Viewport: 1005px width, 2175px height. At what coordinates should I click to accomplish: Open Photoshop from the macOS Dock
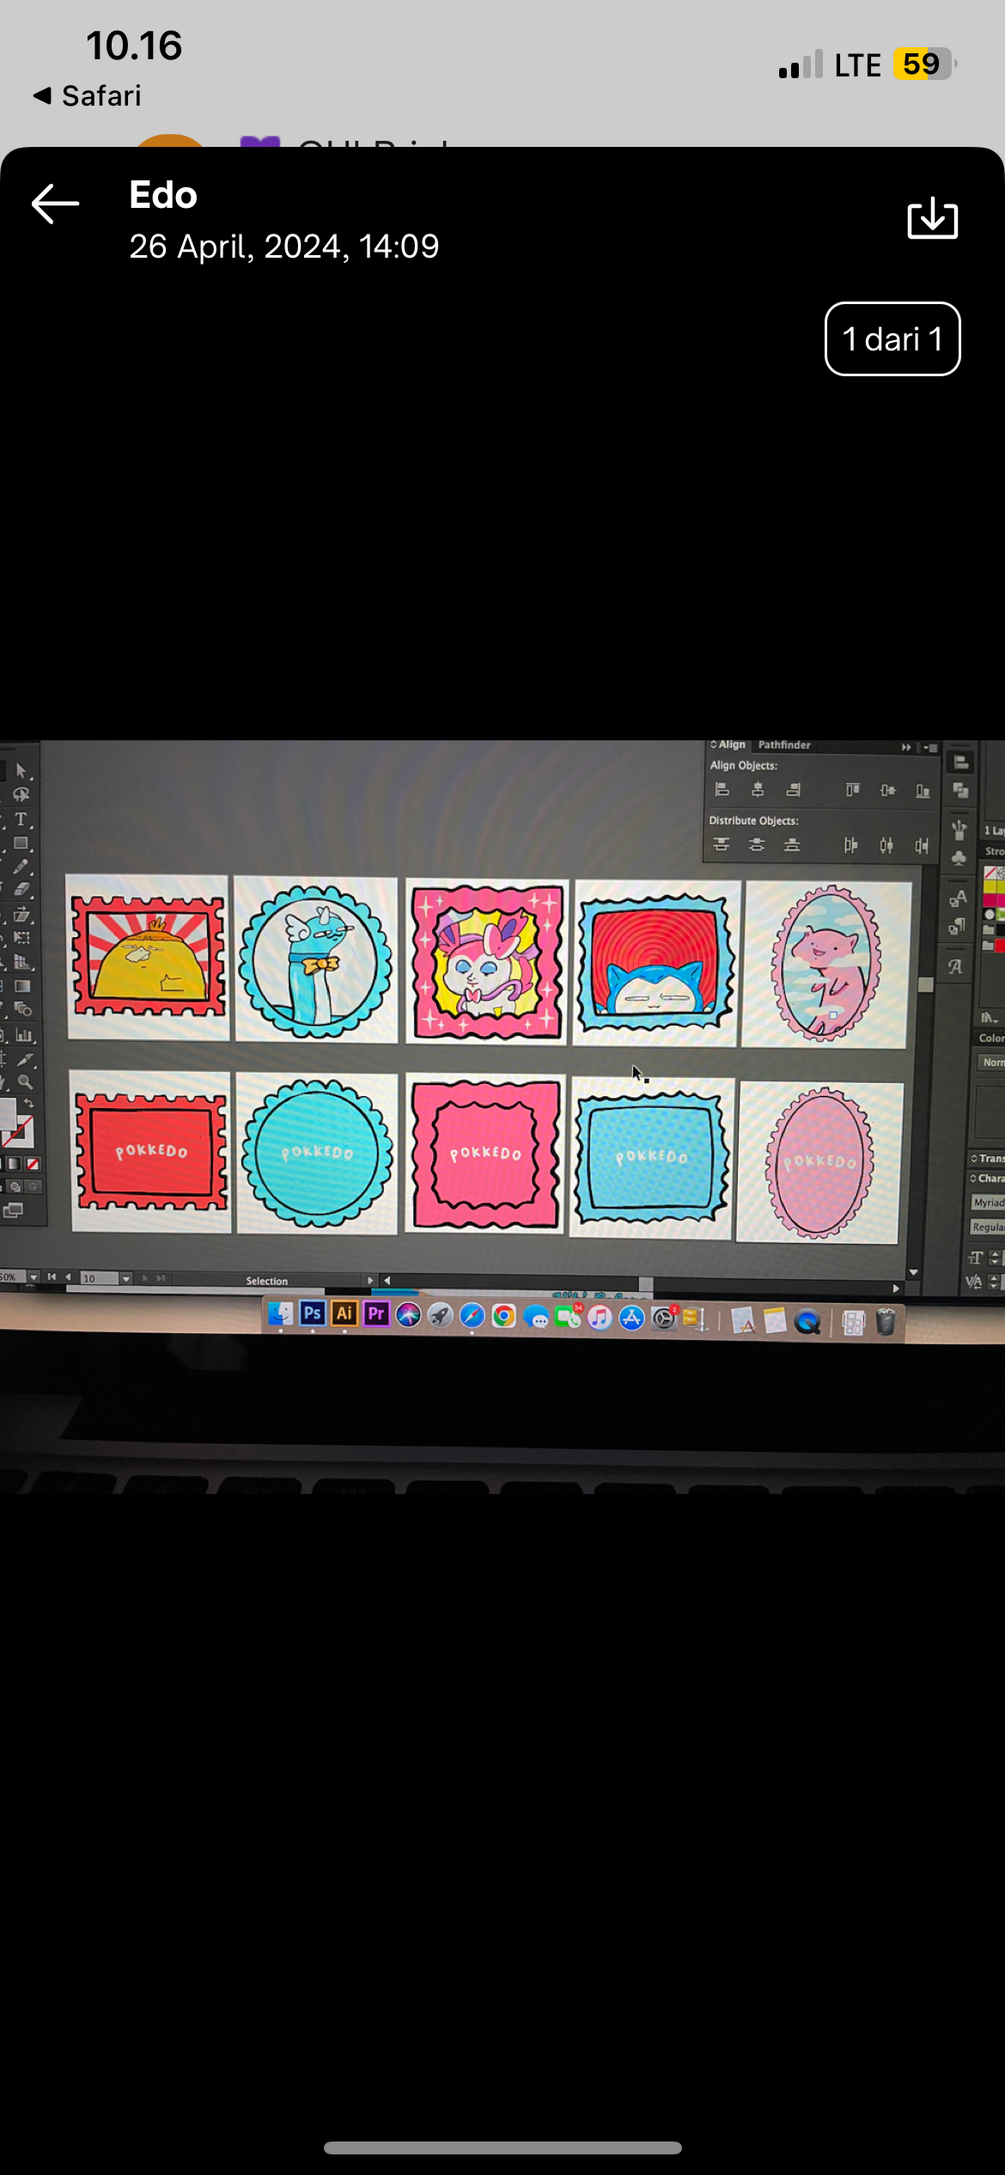(313, 1313)
